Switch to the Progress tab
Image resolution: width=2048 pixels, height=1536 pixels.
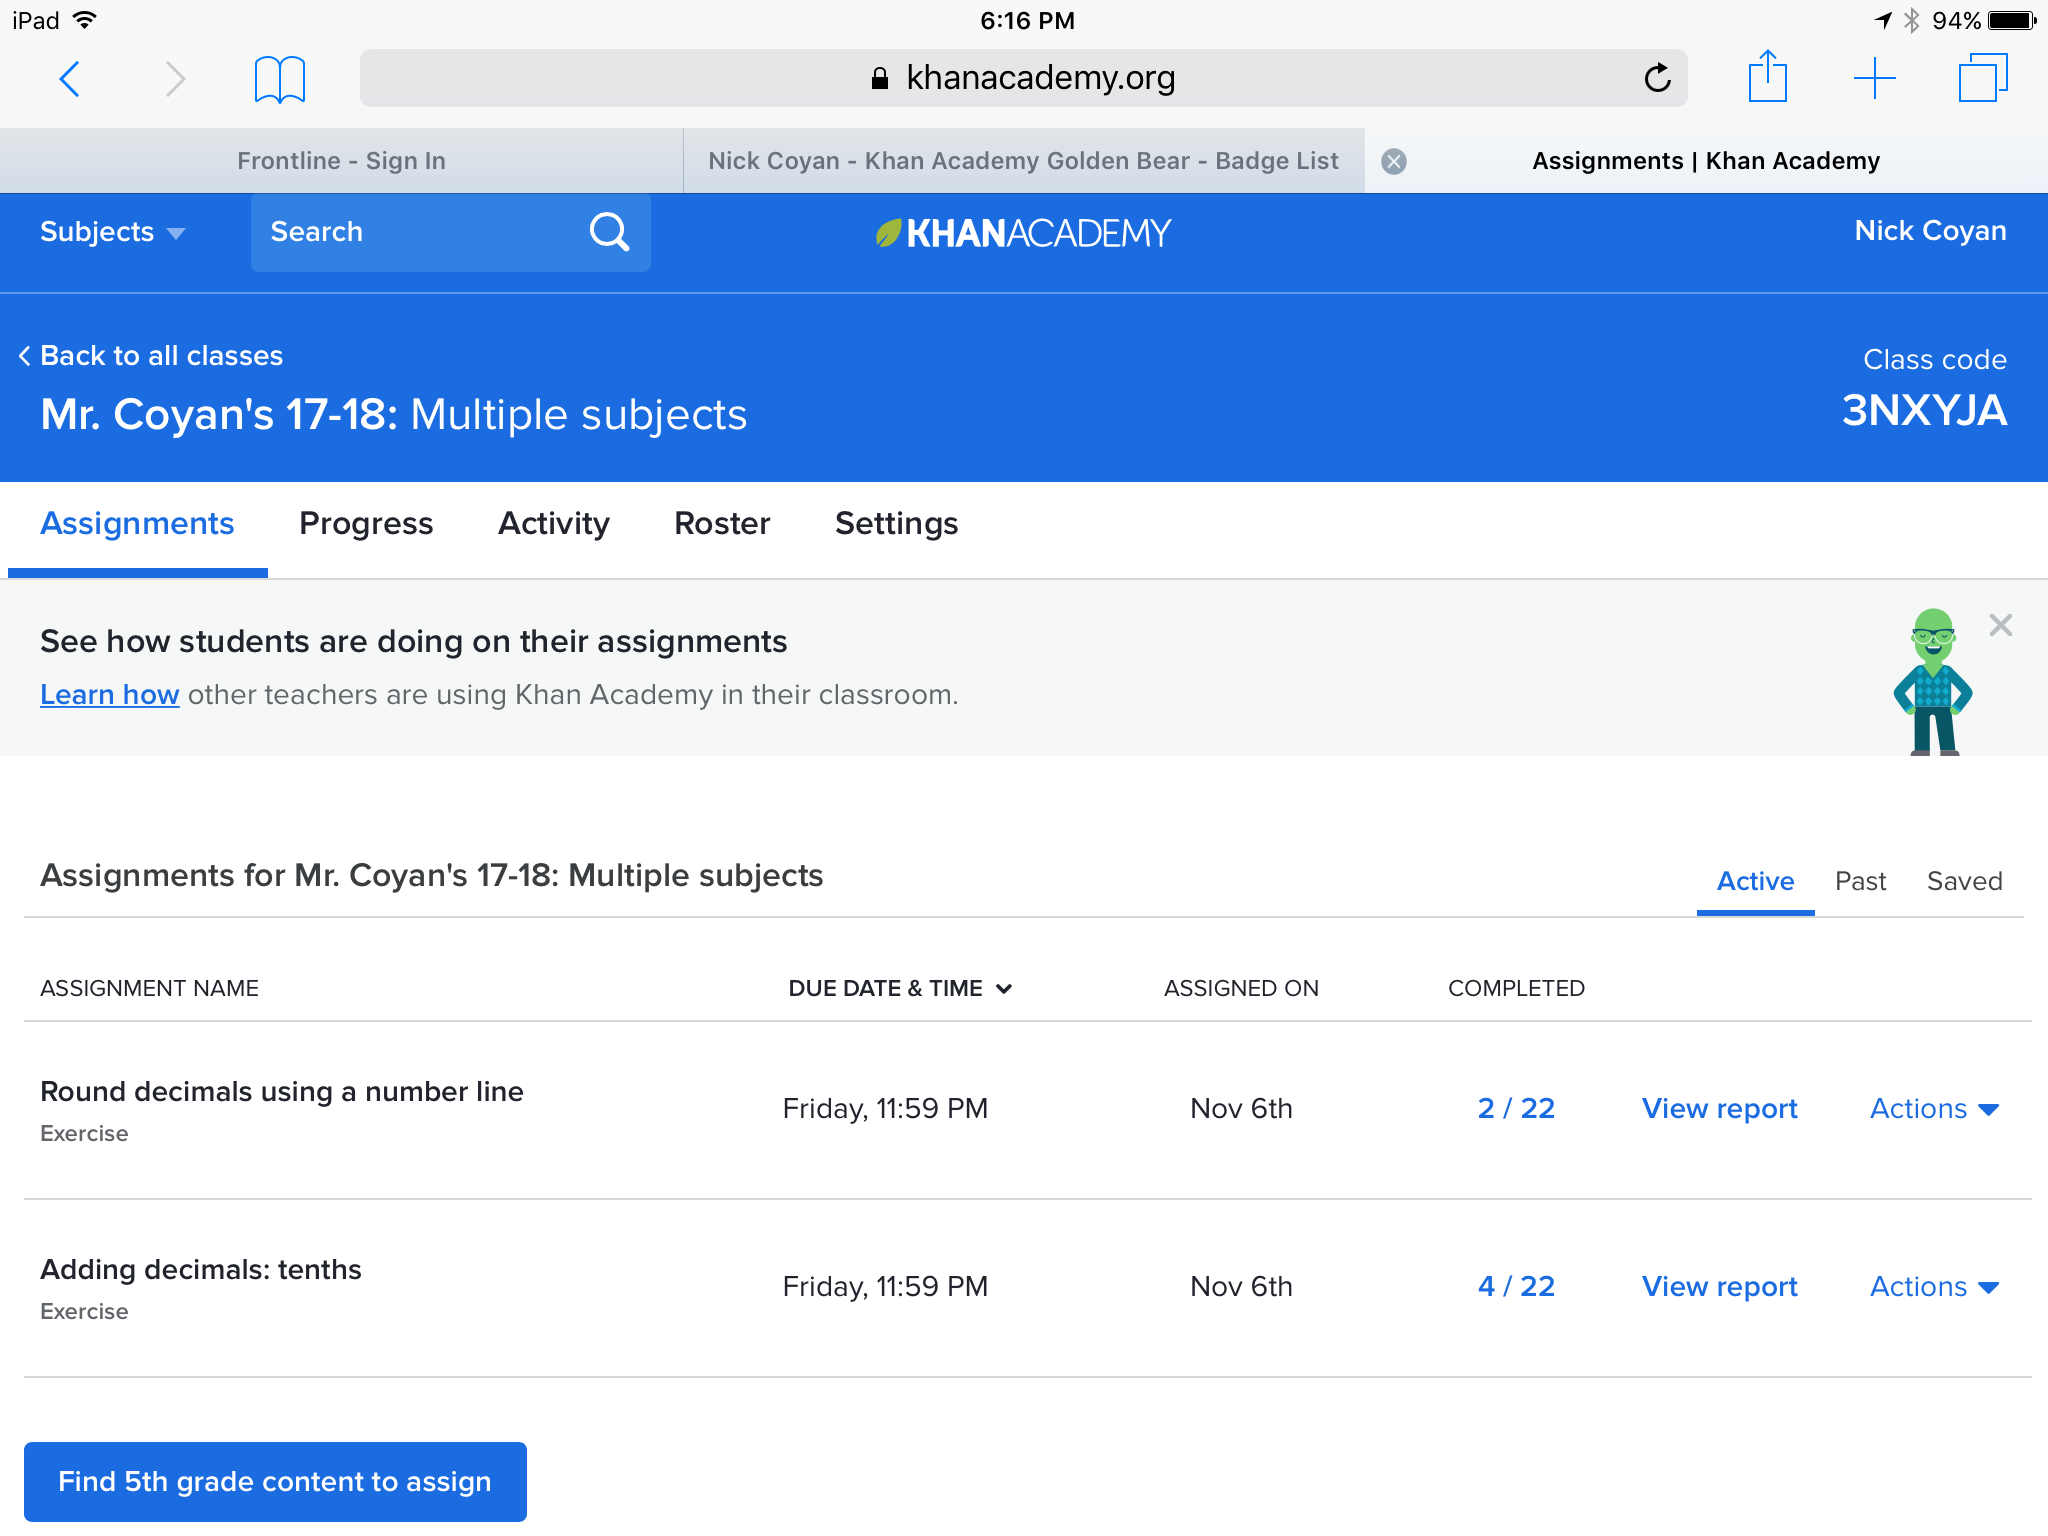(x=366, y=524)
